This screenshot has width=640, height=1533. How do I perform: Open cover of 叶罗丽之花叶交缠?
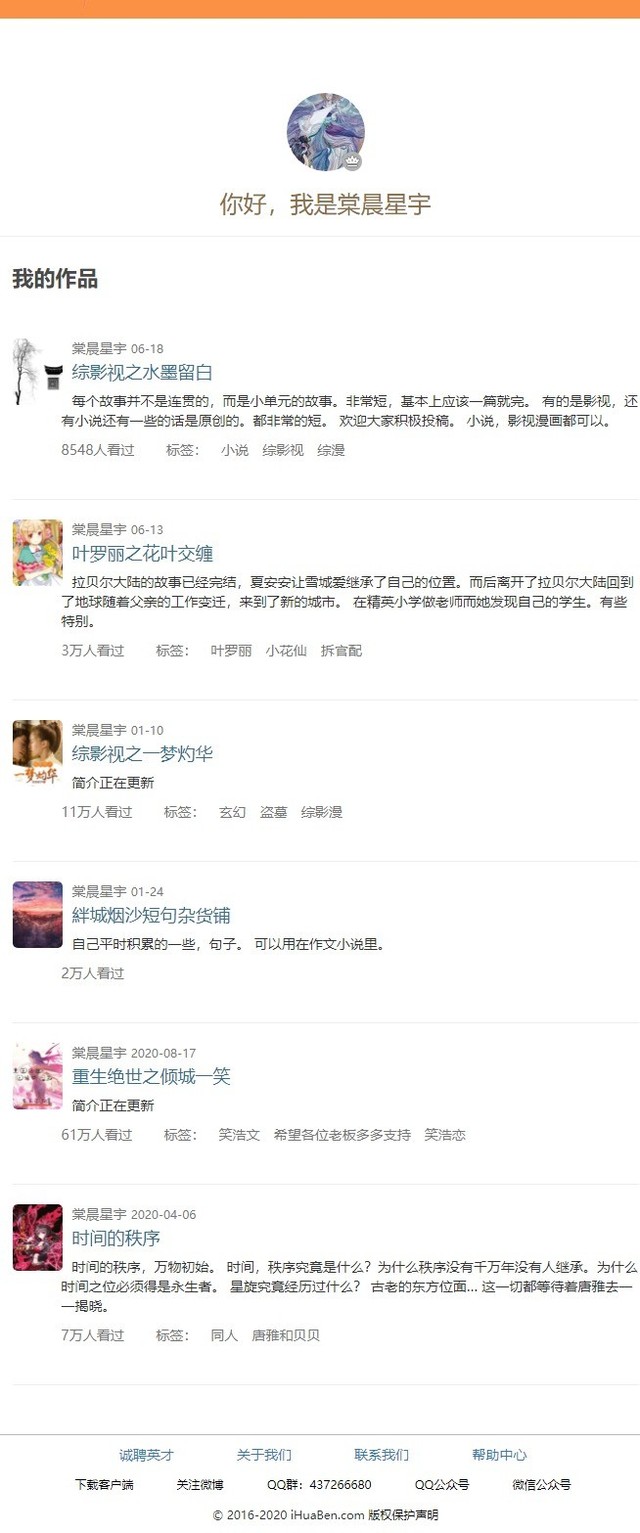(37, 552)
